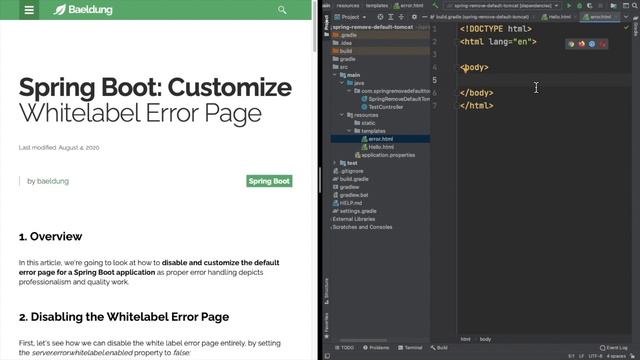Open the TODO tool window
Image resolution: width=640 pixels, height=360 pixels.
344,348
